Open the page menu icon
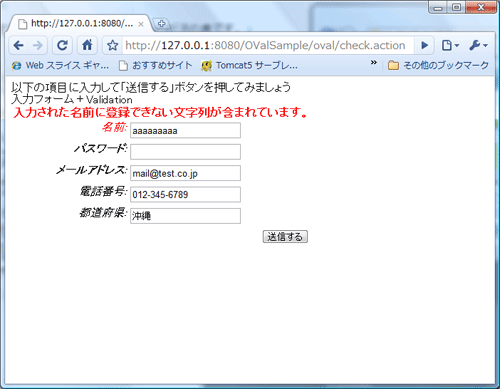Image resolution: width=500 pixels, height=389 pixels. (x=450, y=45)
